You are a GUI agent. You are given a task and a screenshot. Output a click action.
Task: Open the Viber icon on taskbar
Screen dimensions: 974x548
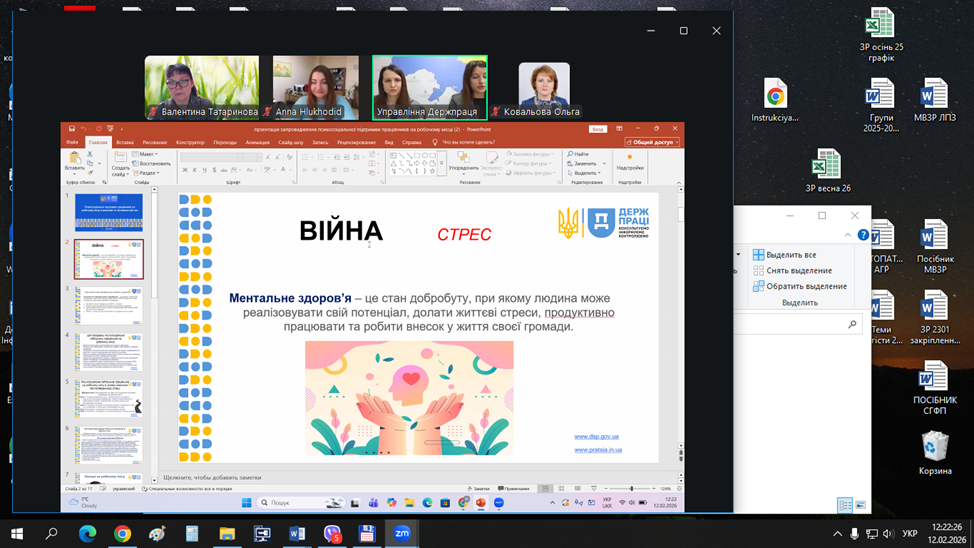(x=332, y=534)
